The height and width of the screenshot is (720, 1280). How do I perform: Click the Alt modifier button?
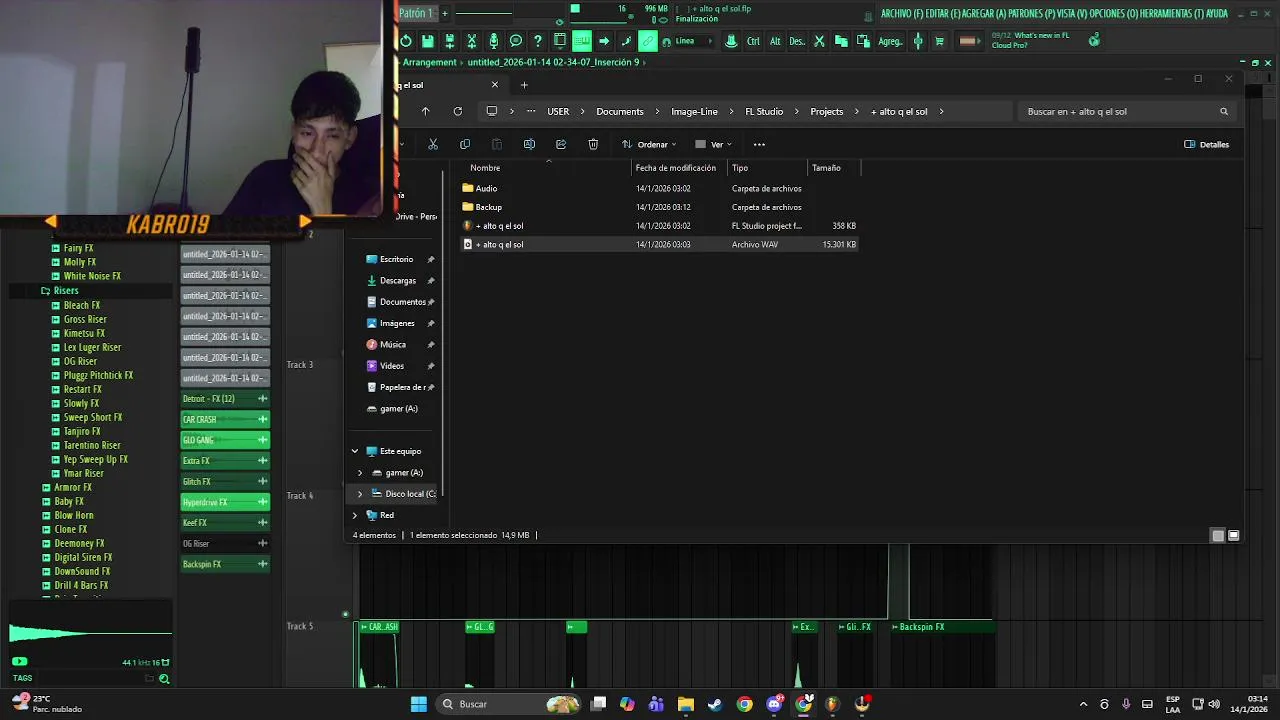[x=775, y=41]
